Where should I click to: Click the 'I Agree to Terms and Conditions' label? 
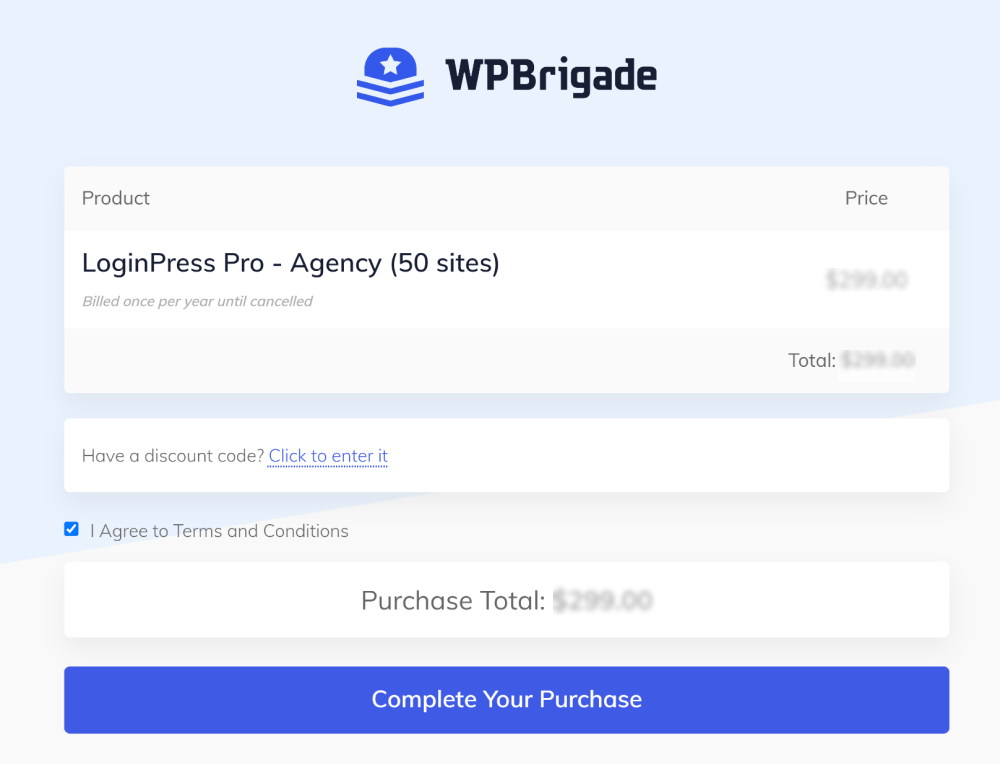click(219, 531)
